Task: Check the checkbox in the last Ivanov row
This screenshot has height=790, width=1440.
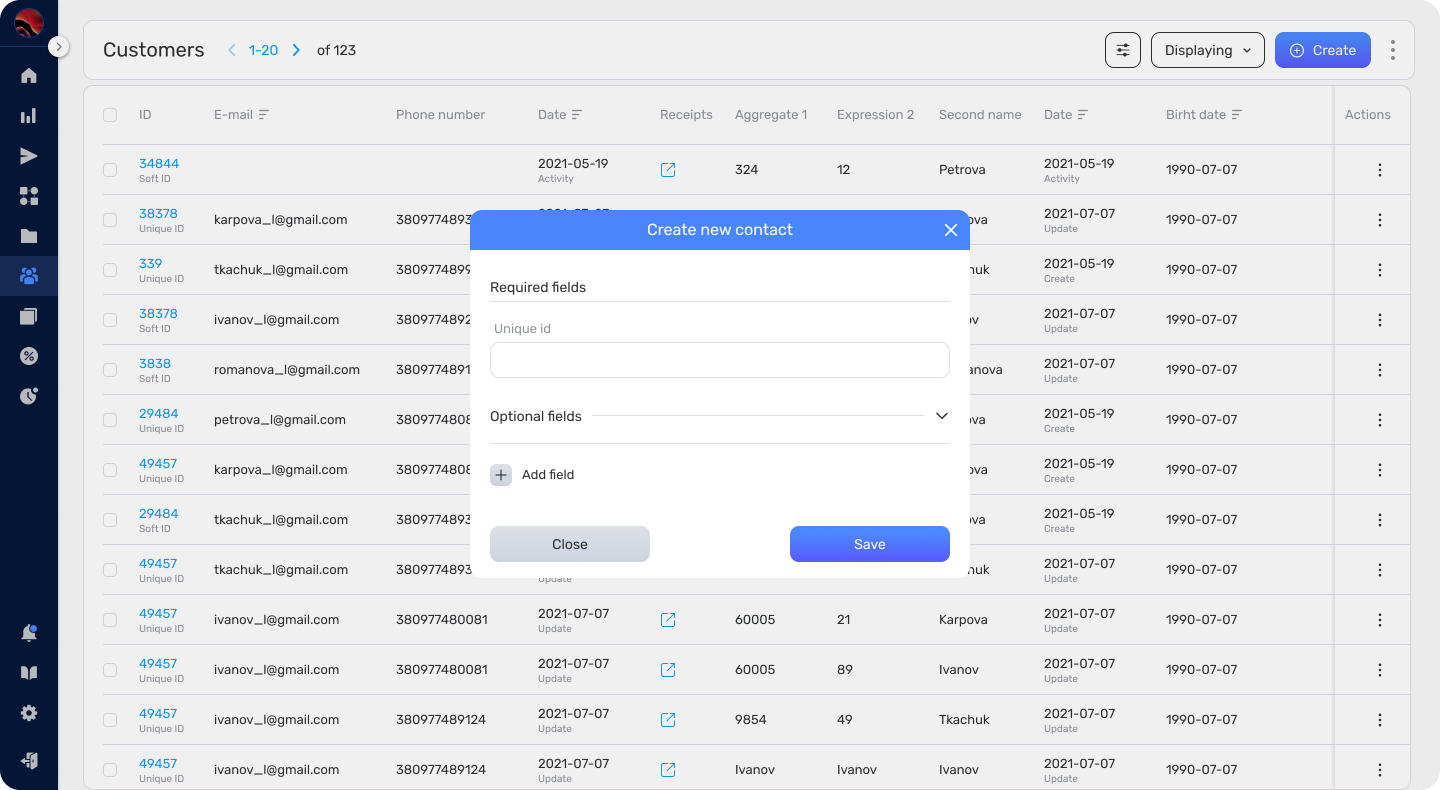Action: click(110, 770)
